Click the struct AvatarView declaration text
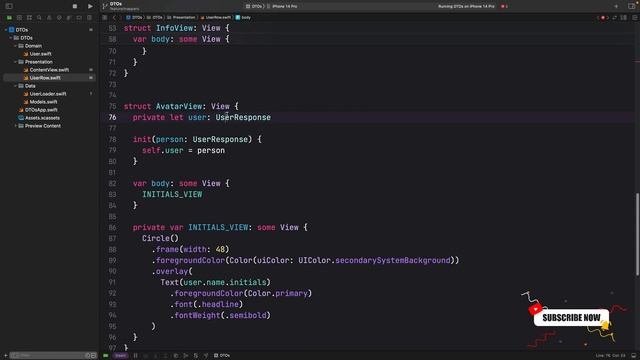 (181, 106)
